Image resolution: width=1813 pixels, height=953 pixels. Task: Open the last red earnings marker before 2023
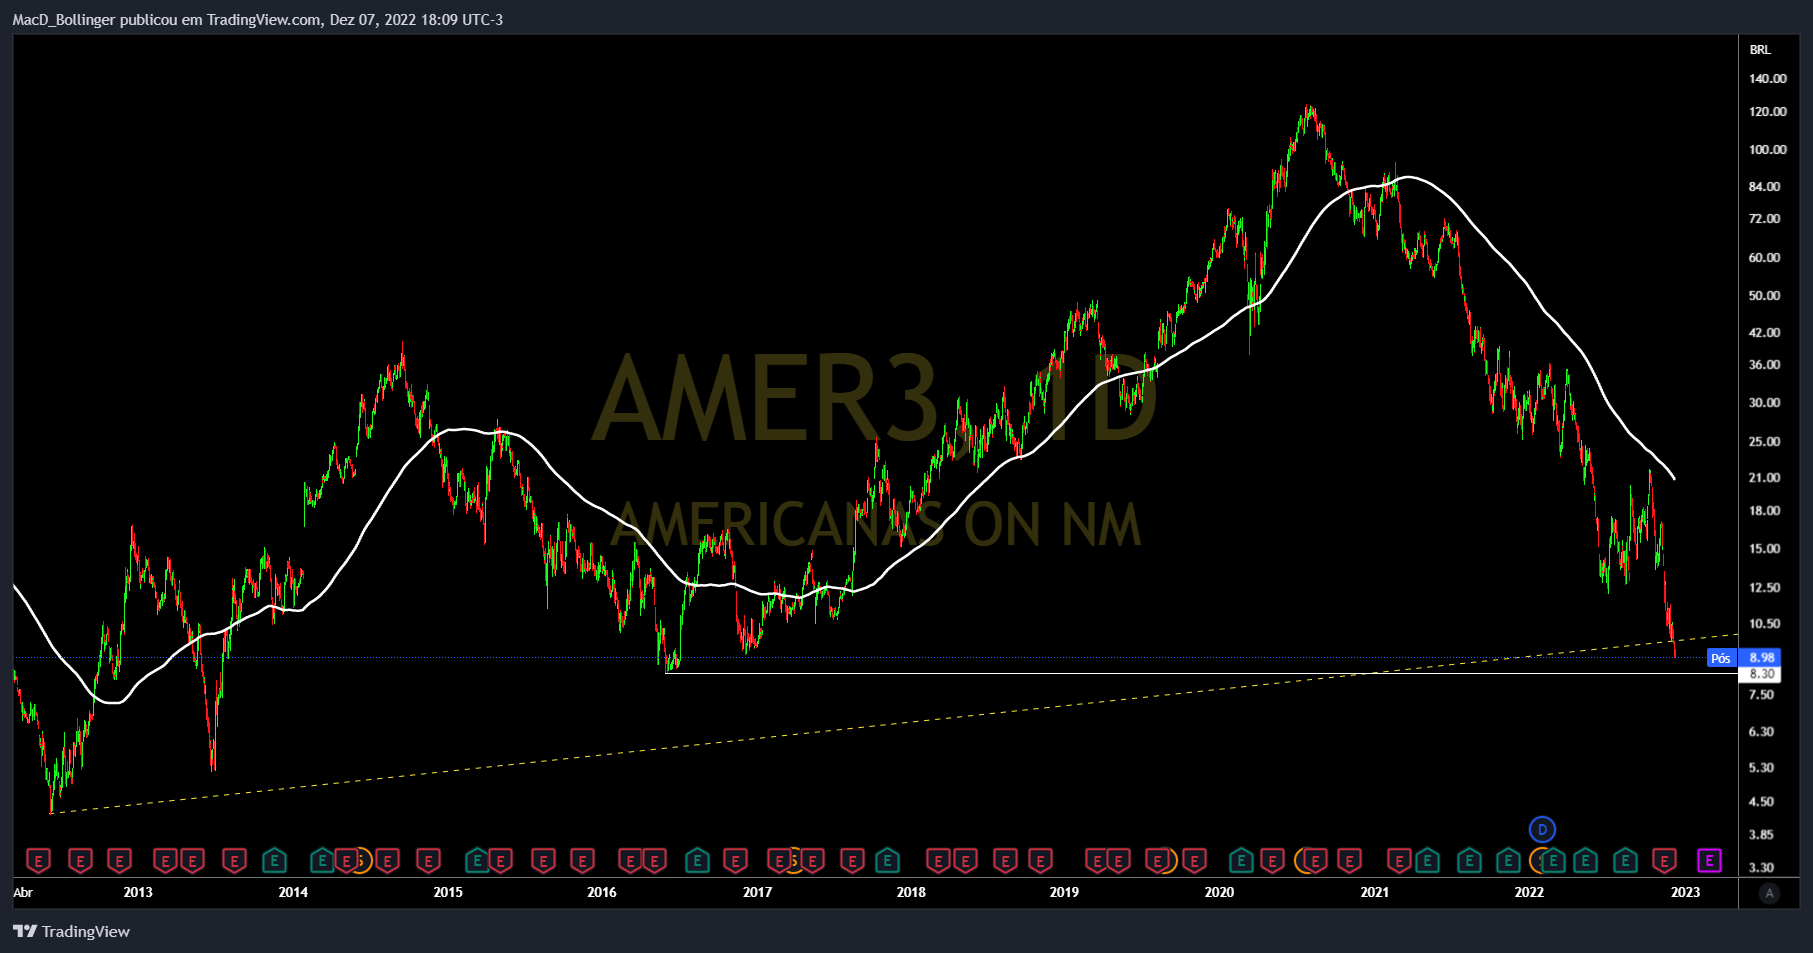[1664, 860]
